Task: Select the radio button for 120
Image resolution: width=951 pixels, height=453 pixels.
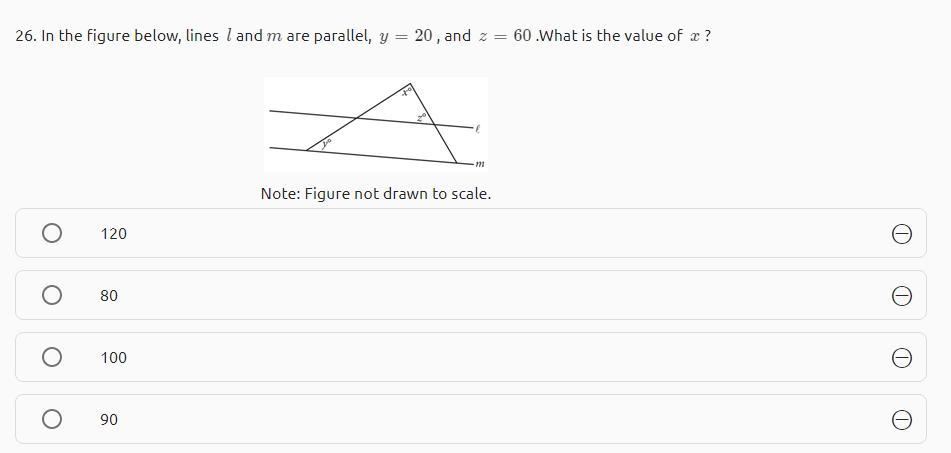Action: pos(52,233)
